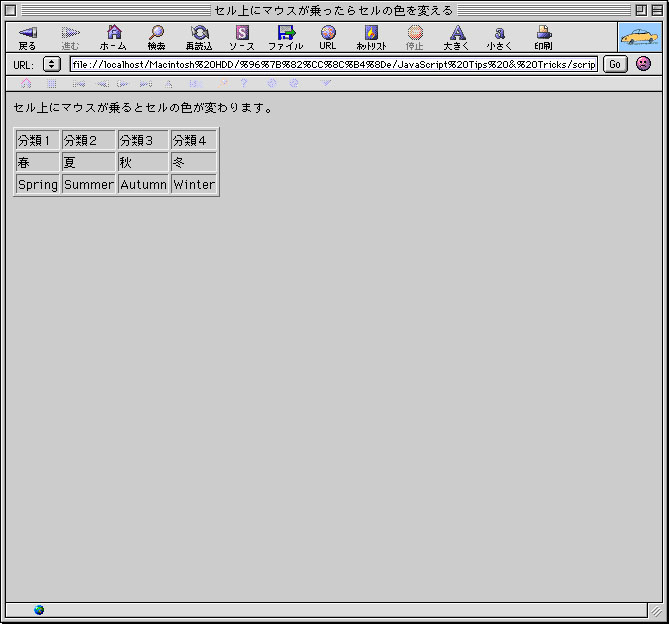Image resolution: width=669 pixels, height=624 pixels.
Task: Collapse window with the windowshade box
Action: click(657, 10)
